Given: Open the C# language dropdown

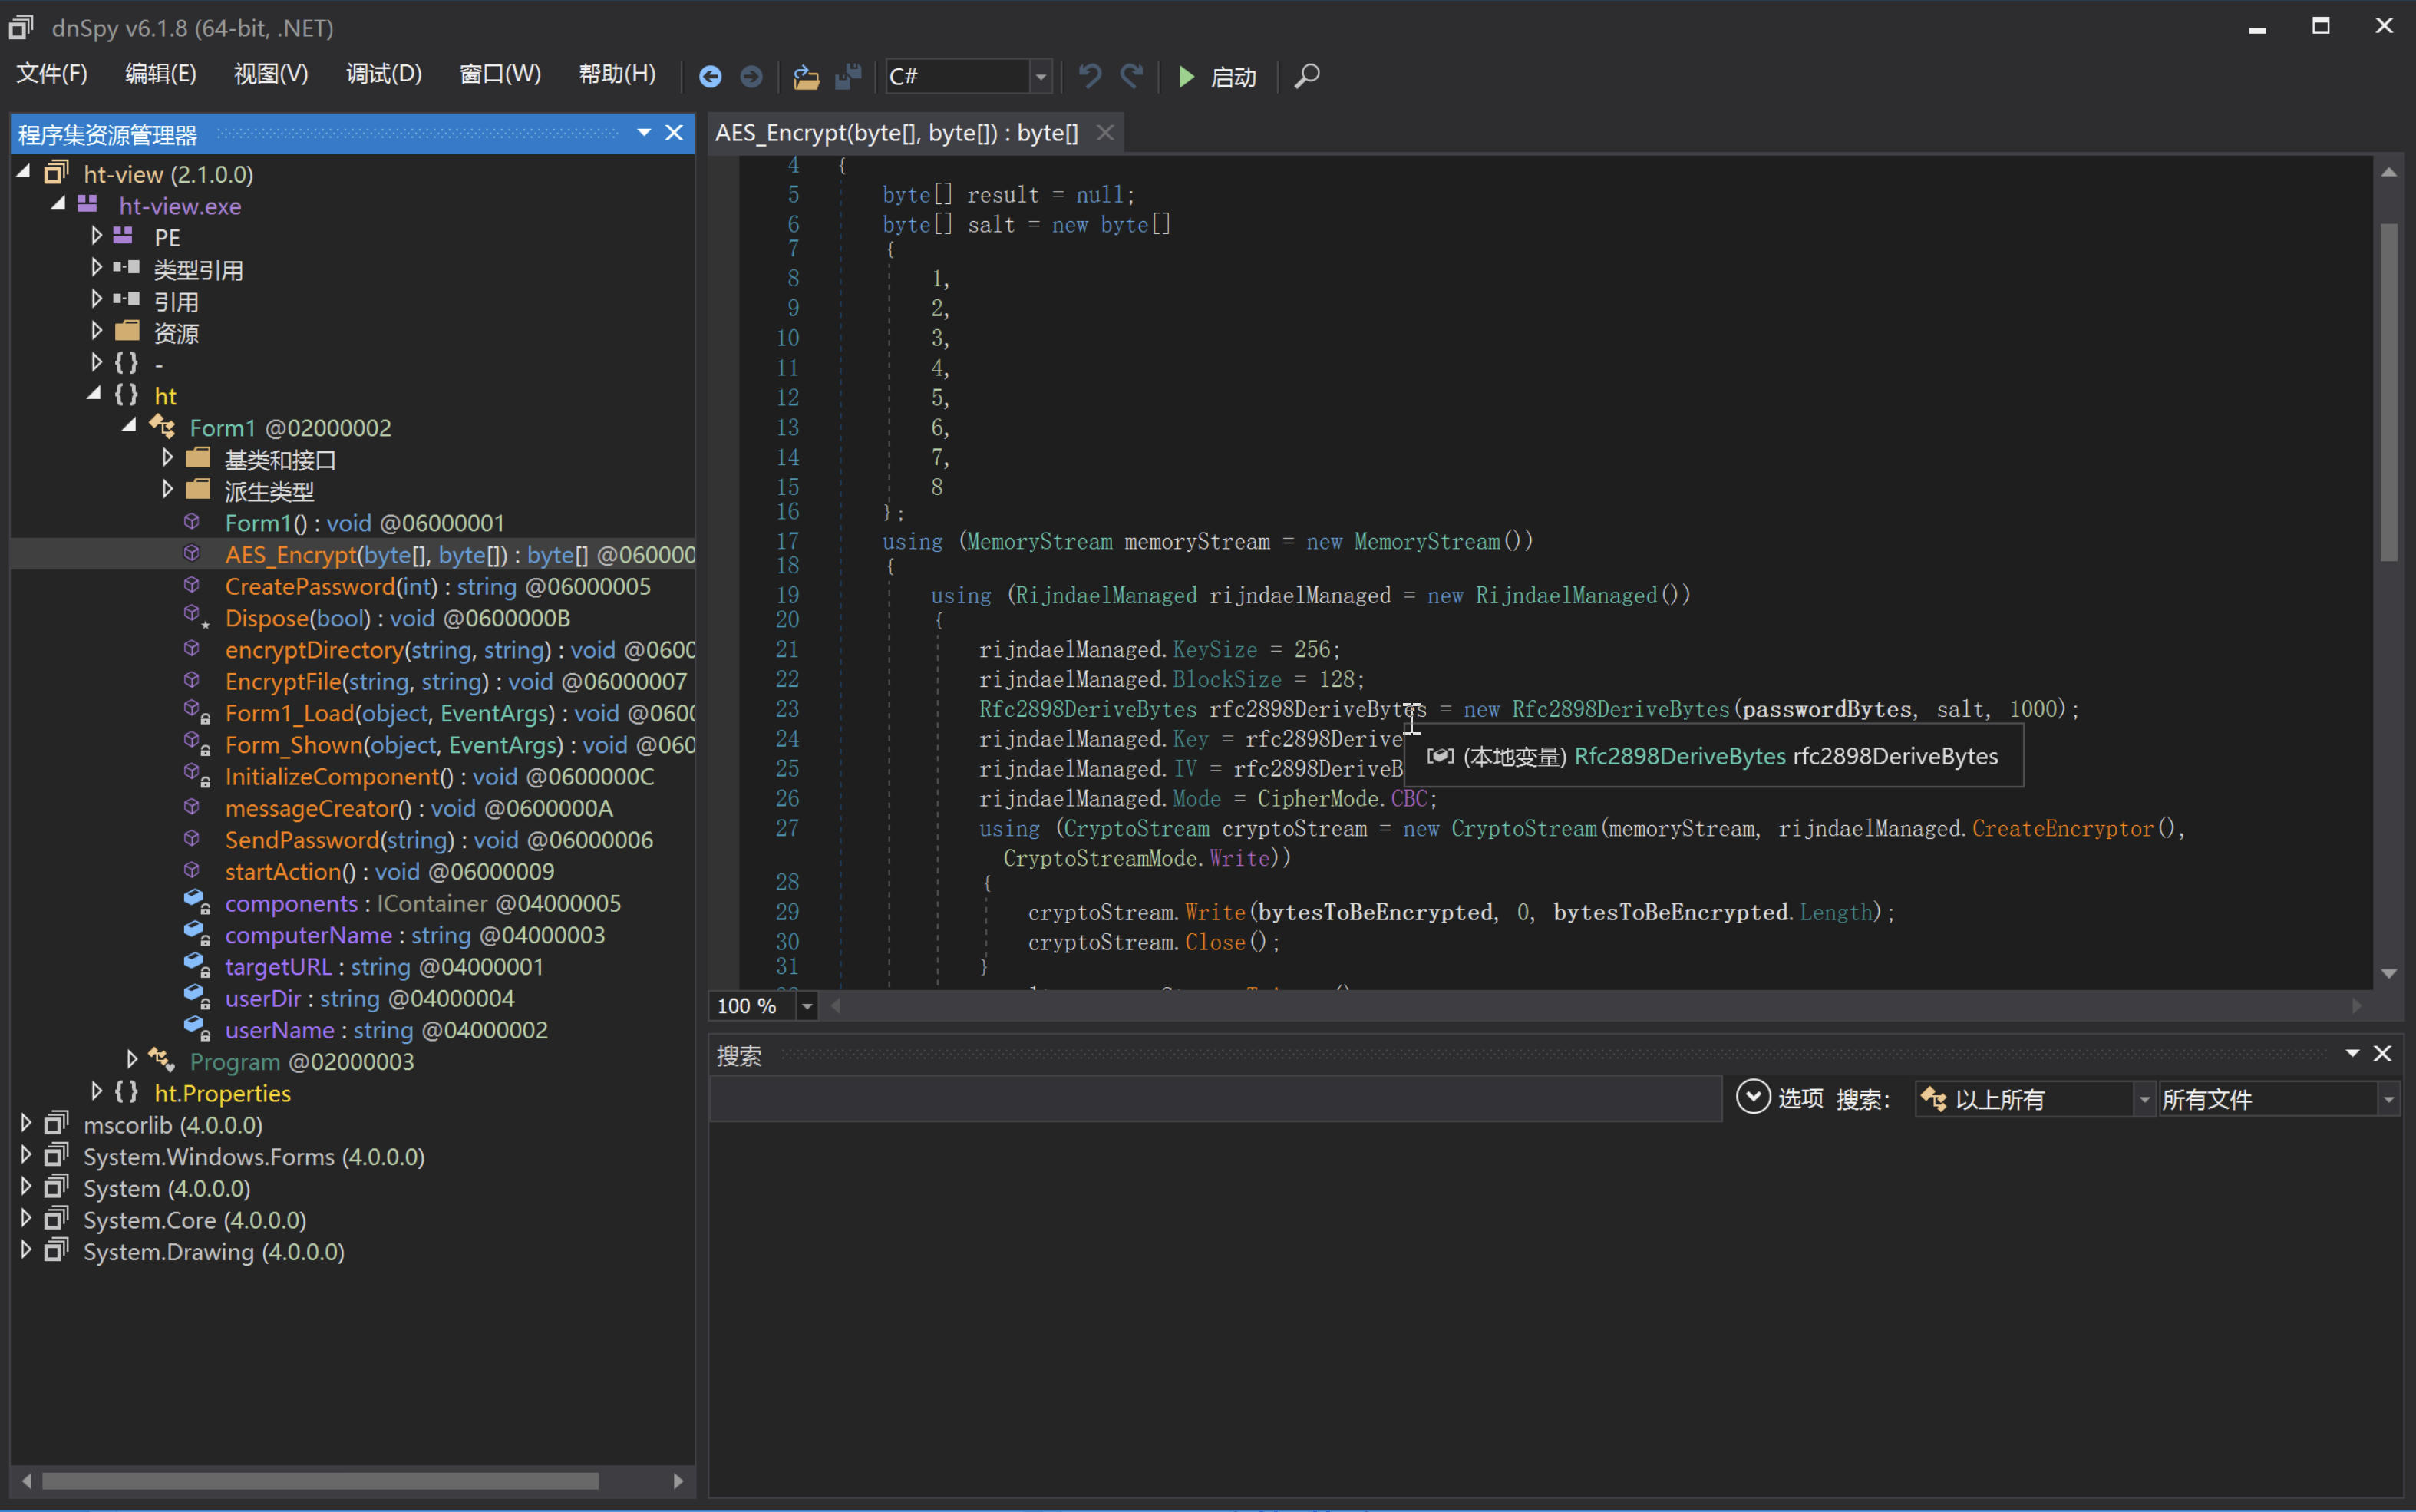Looking at the screenshot, I should [x=1041, y=77].
